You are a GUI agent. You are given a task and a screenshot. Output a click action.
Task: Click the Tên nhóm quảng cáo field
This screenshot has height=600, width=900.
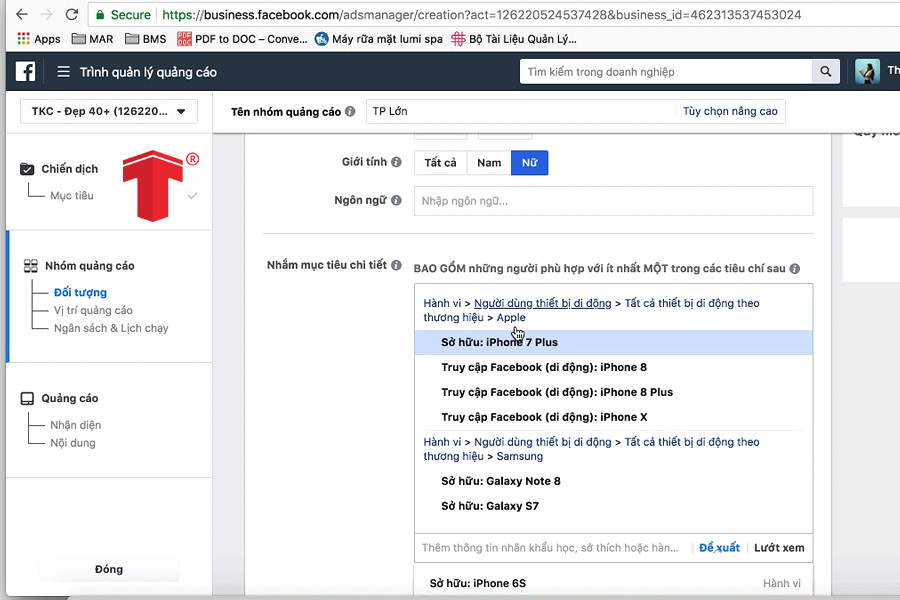click(521, 111)
